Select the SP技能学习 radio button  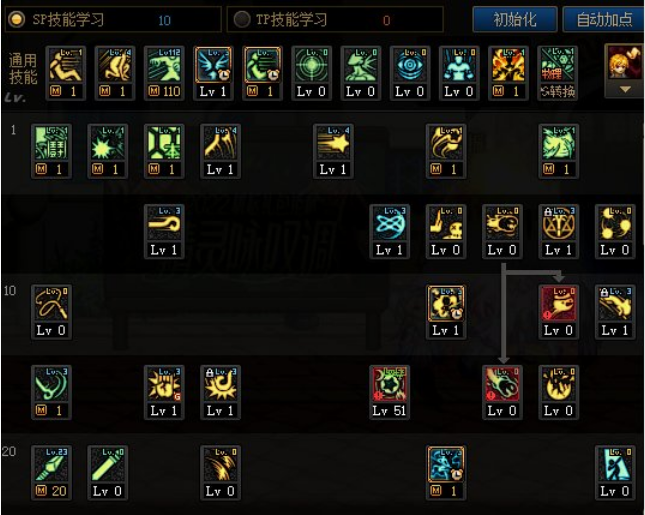(17, 19)
